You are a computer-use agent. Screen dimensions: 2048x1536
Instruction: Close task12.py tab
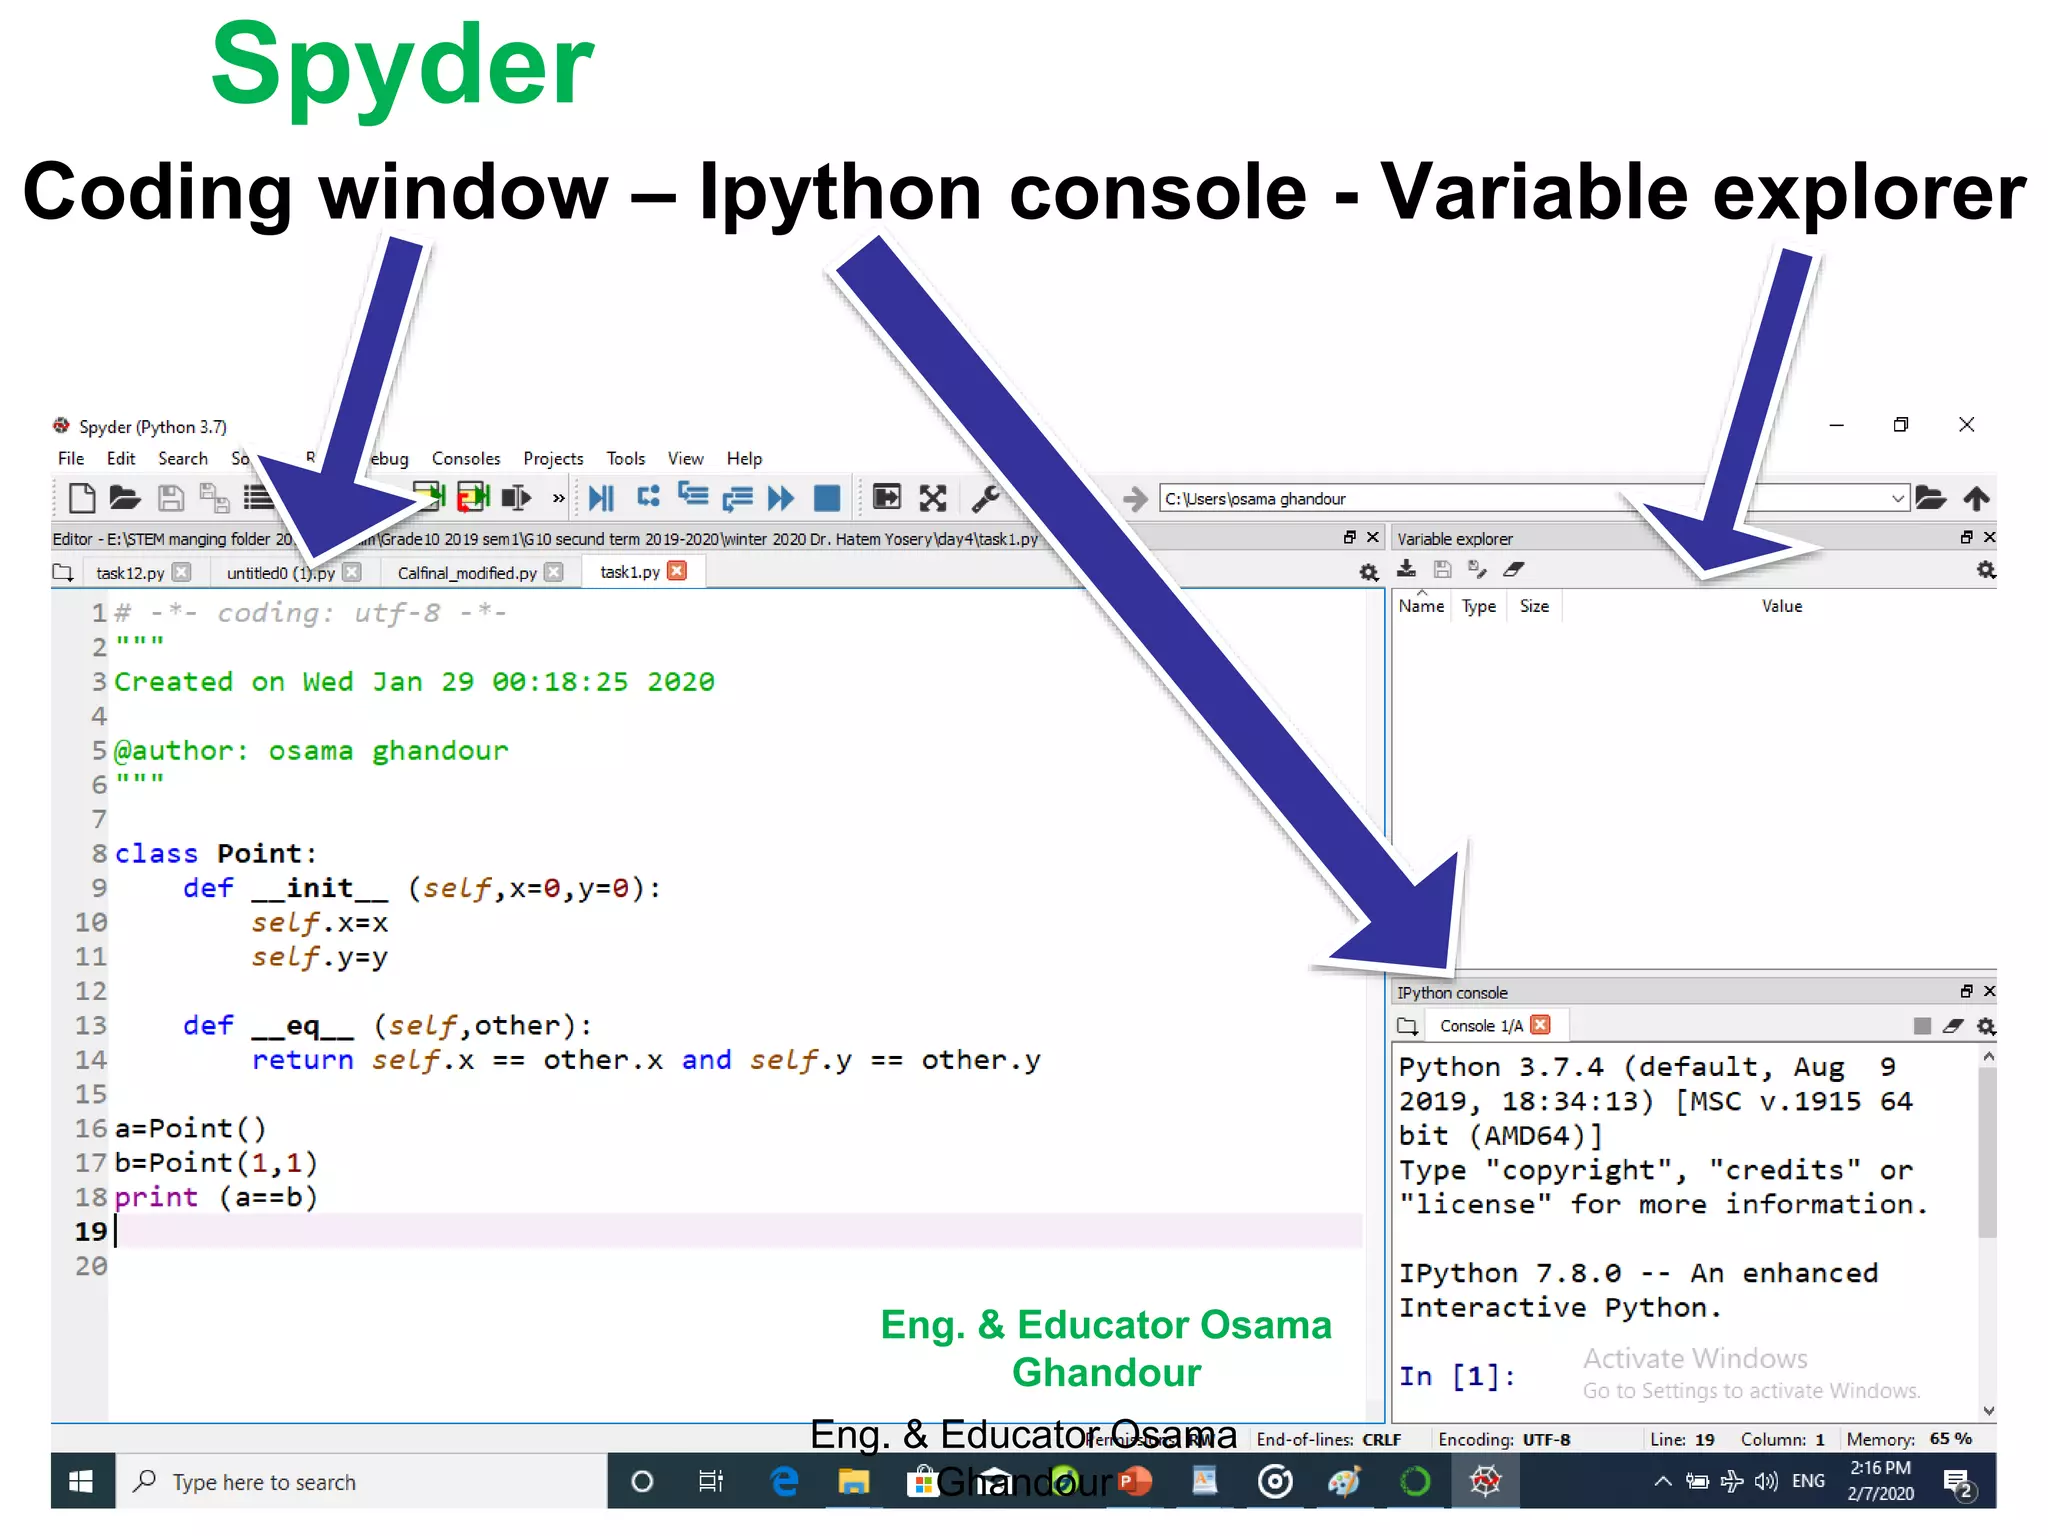[x=181, y=572]
